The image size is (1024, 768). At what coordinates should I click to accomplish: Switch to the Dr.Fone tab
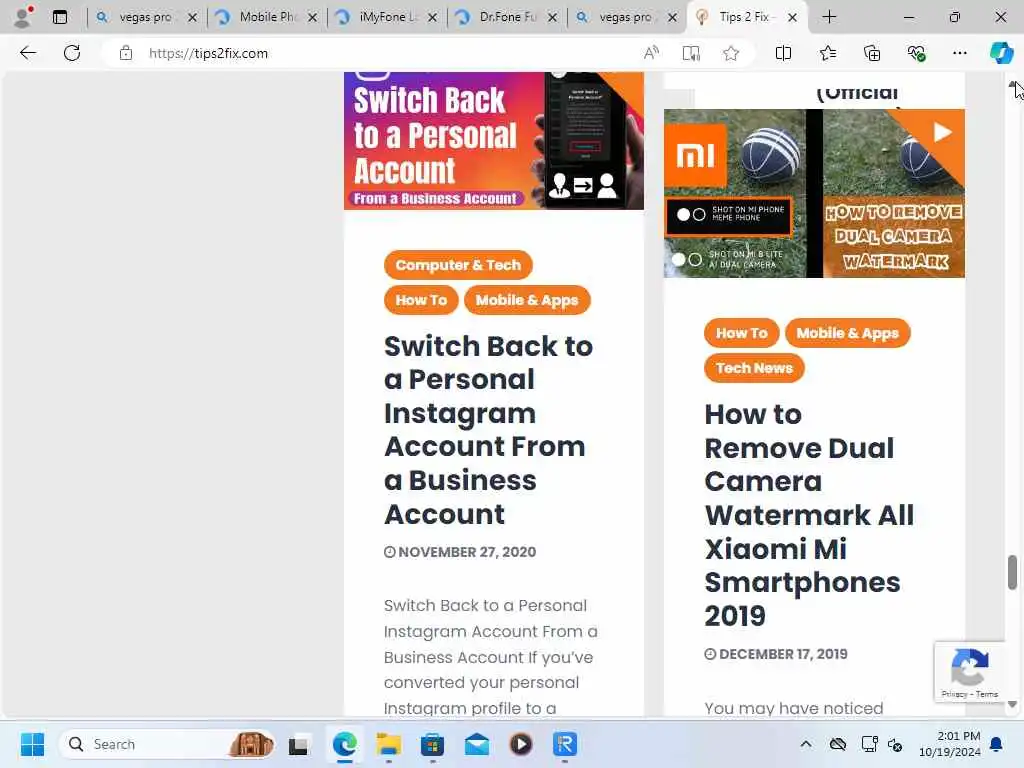click(x=506, y=17)
